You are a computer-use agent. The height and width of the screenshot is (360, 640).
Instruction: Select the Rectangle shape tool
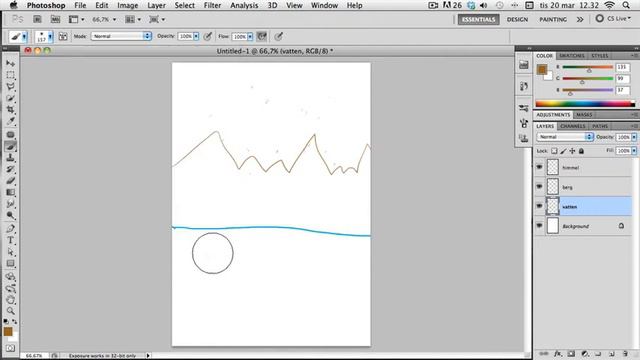coord(11,263)
